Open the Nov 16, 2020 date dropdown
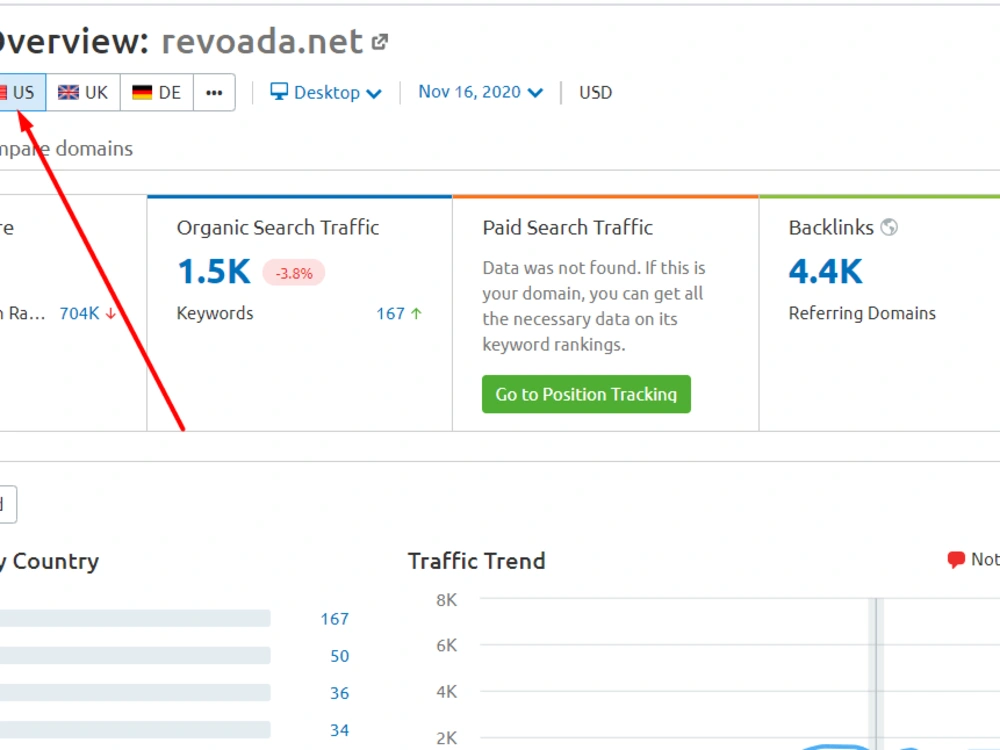The image size is (1000, 750). click(480, 92)
